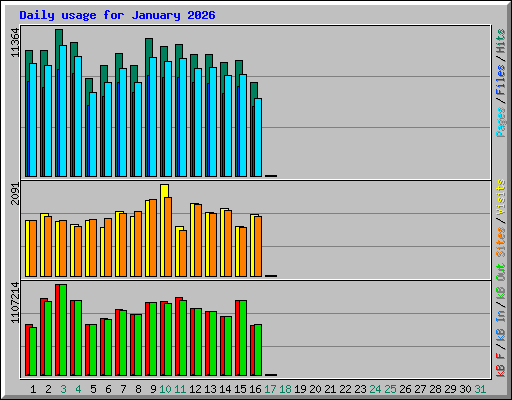Click day 28 on the x-axis
Screen dimensions: 512x400
pyautogui.click(x=435, y=389)
